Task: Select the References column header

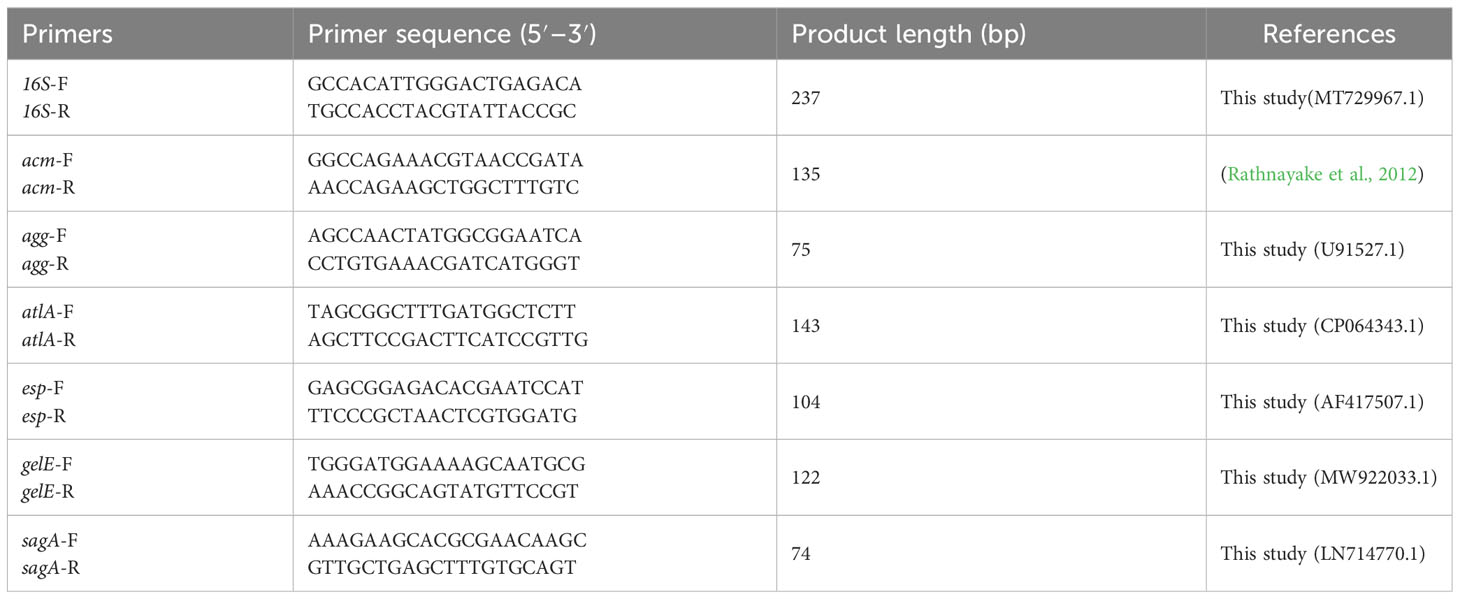Action: (x=1329, y=34)
